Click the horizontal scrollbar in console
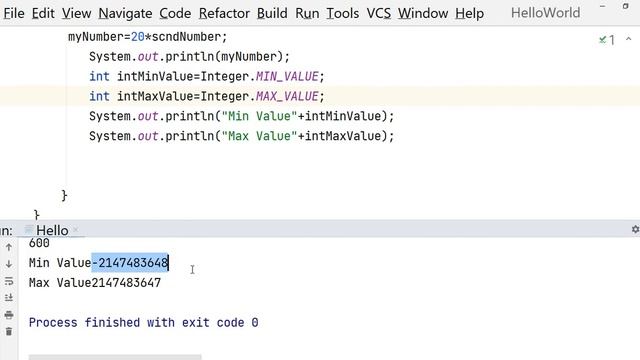Screen dimensions: 640x360 click(x=115, y=357)
